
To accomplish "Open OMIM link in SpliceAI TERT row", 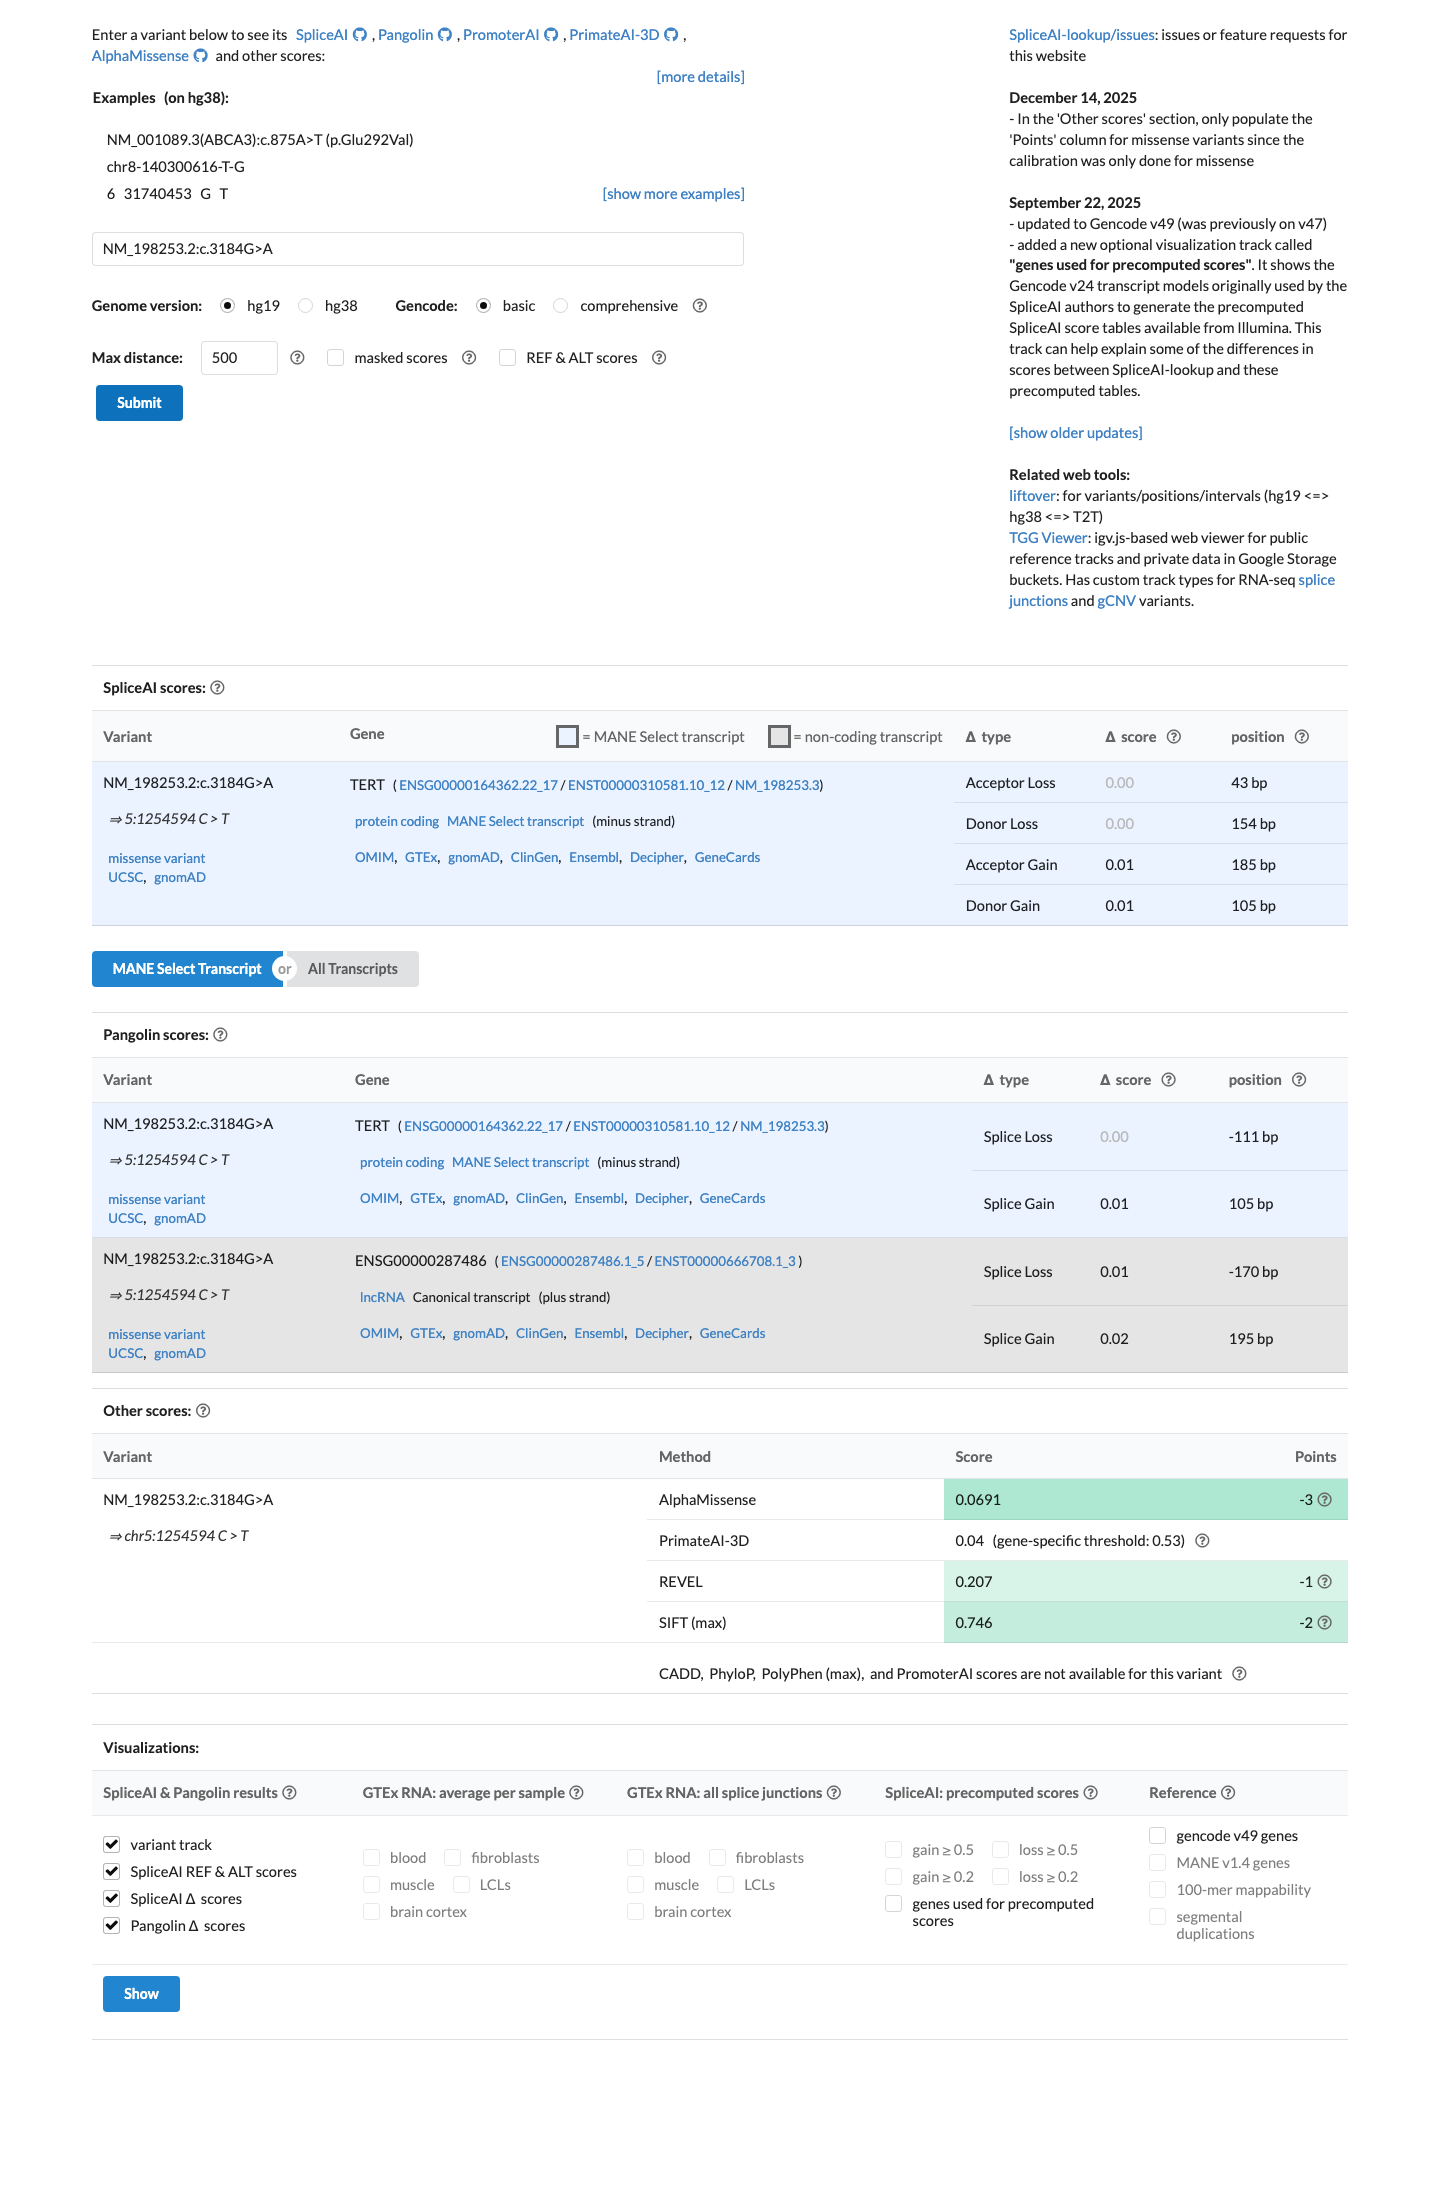I will click(x=374, y=858).
